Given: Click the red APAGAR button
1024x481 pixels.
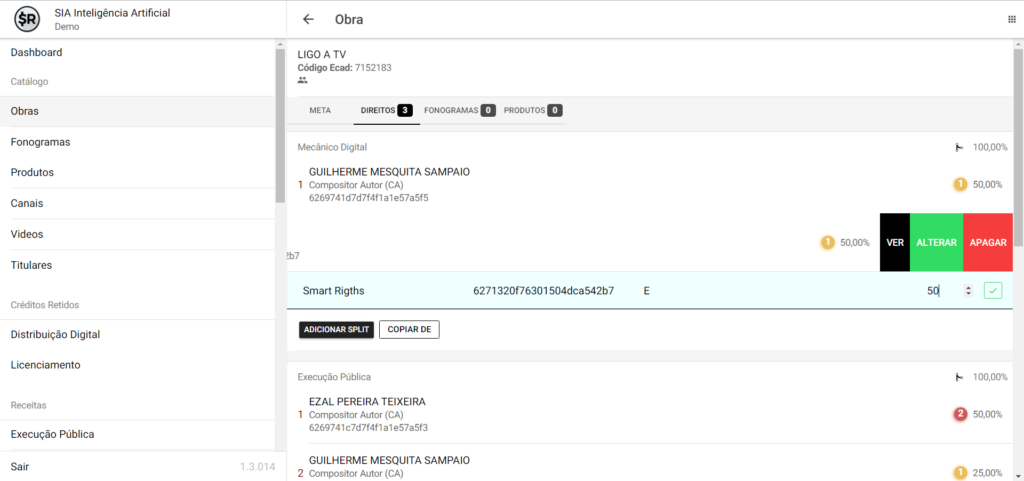Looking at the screenshot, I should point(987,242).
